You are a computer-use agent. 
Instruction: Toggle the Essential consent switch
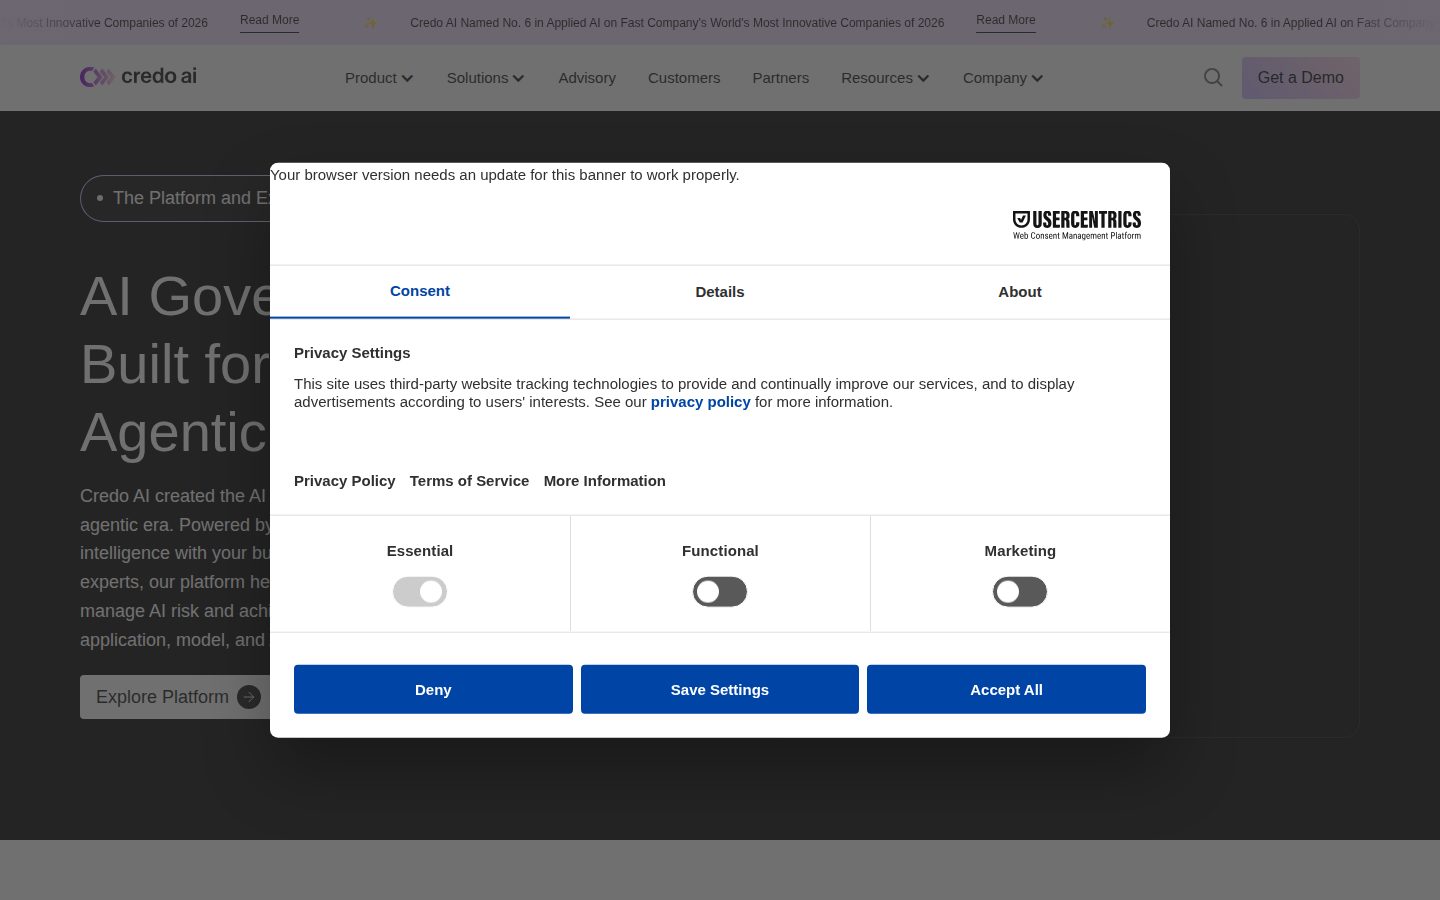point(420,592)
